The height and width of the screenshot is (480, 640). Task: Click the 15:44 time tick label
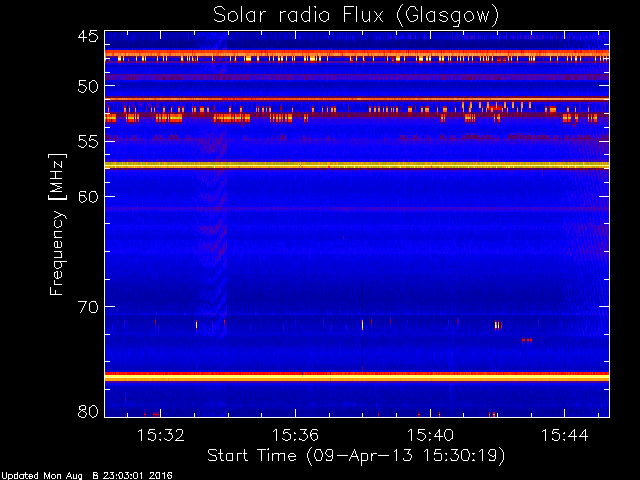(565, 435)
